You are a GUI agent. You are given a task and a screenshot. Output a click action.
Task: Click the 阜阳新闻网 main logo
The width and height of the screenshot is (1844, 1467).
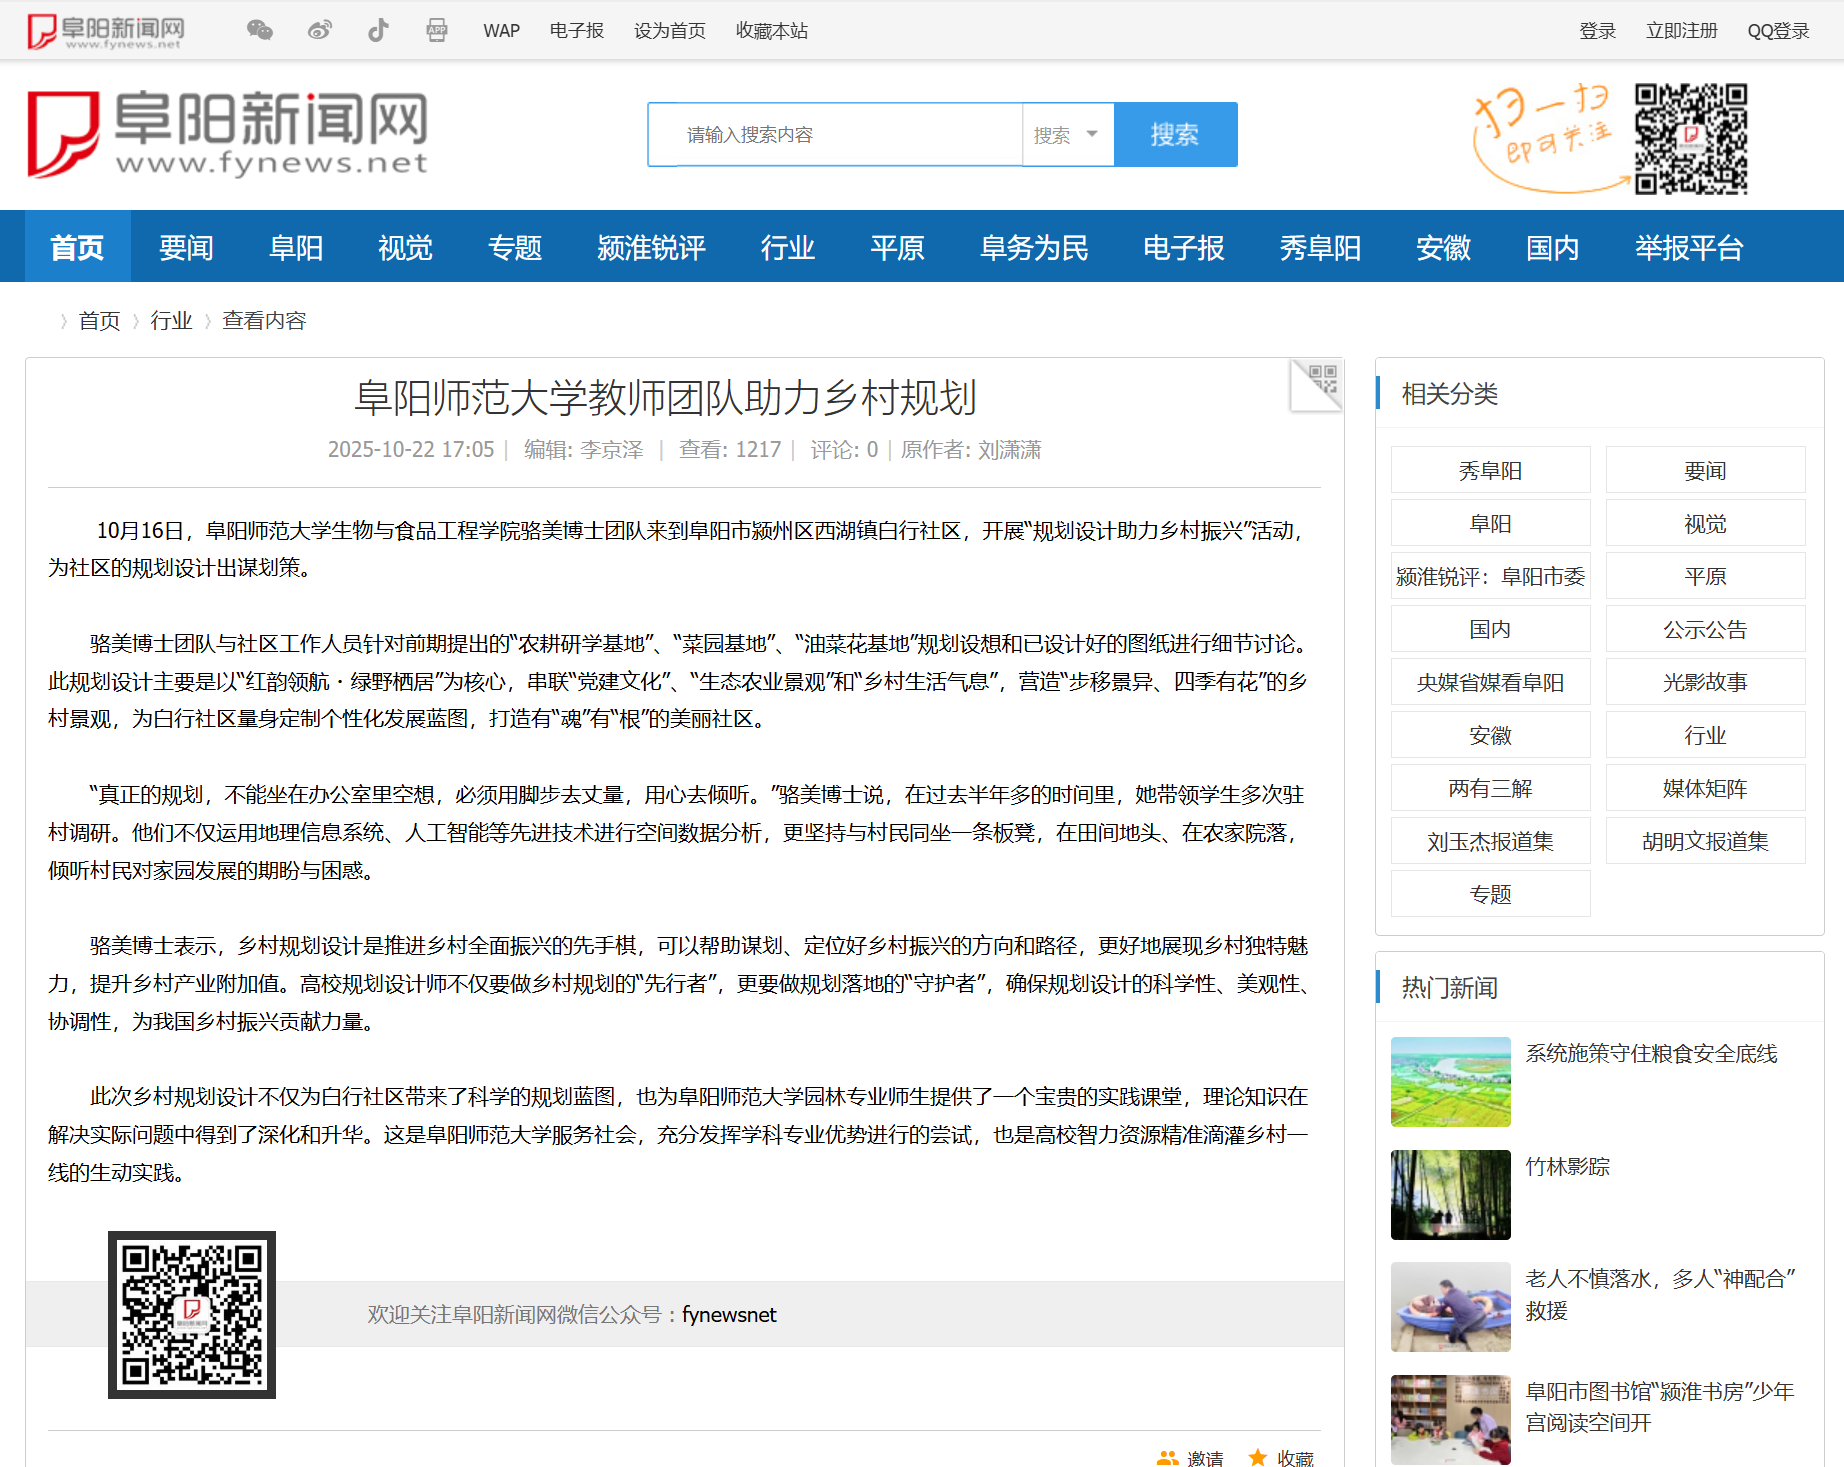(x=228, y=134)
